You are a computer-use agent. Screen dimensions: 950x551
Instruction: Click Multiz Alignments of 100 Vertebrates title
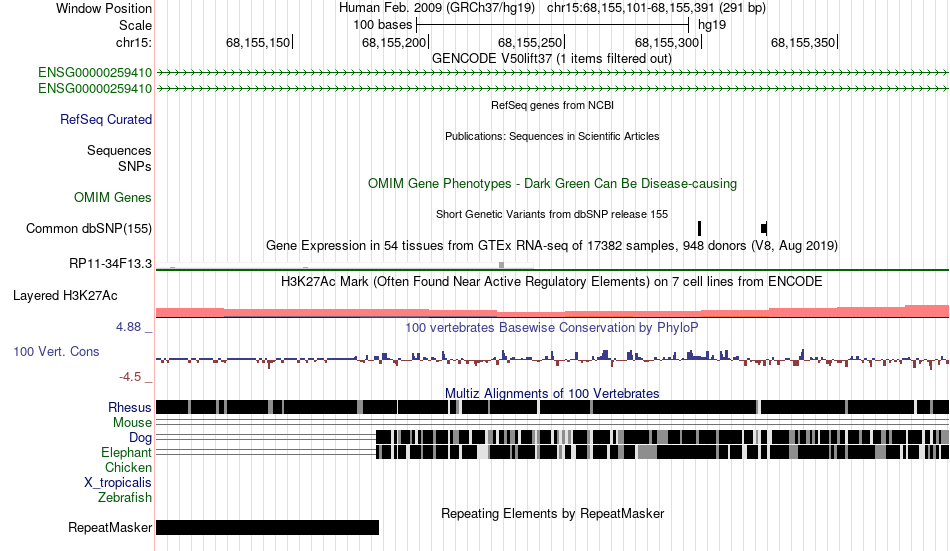pos(552,393)
